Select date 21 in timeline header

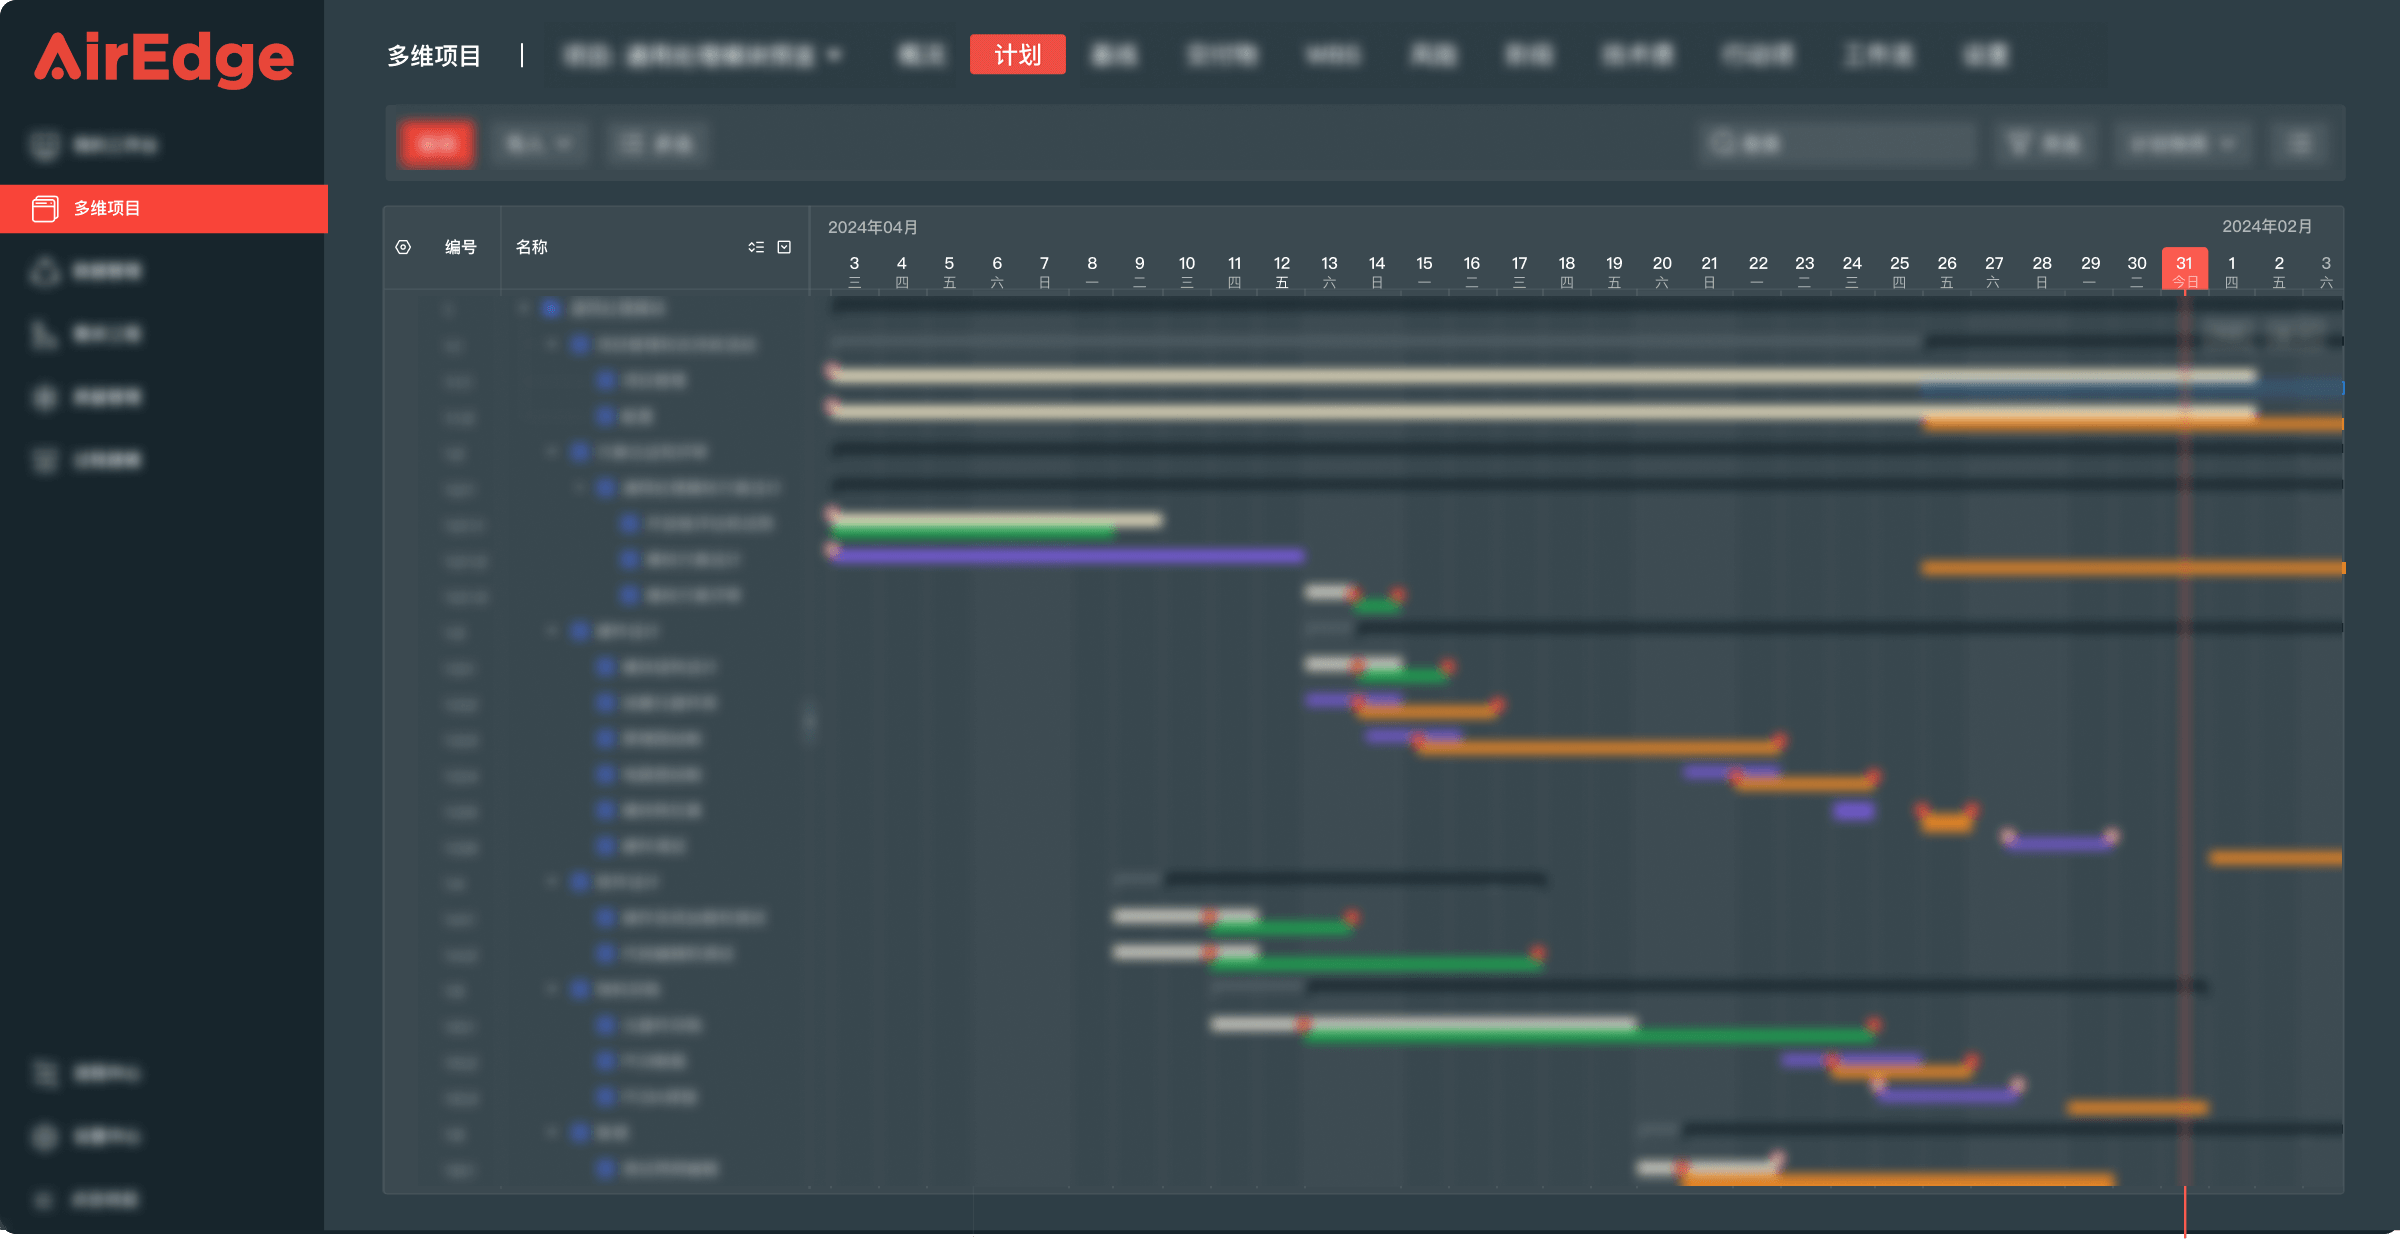click(1709, 271)
